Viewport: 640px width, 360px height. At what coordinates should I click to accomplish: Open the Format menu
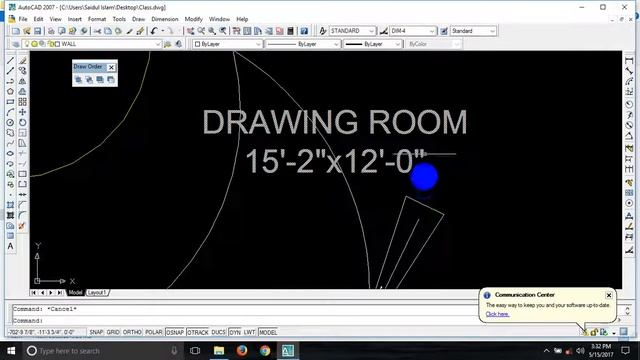[x=97, y=19]
